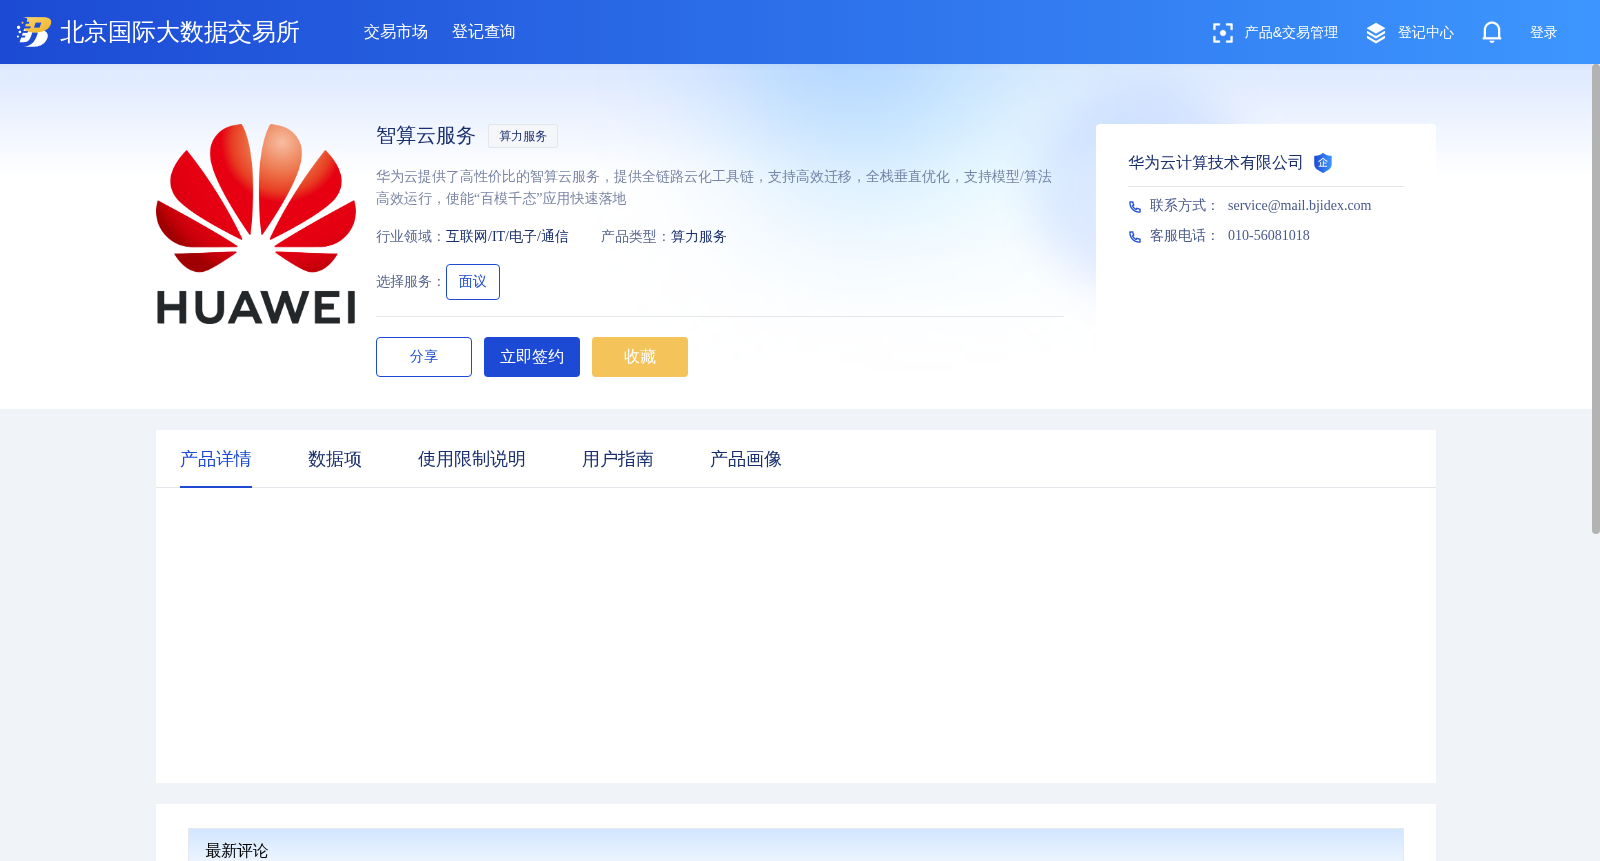Click the Beijing Data Exchange logo icon
Image resolution: width=1600 pixels, height=861 pixels.
click(x=33, y=32)
